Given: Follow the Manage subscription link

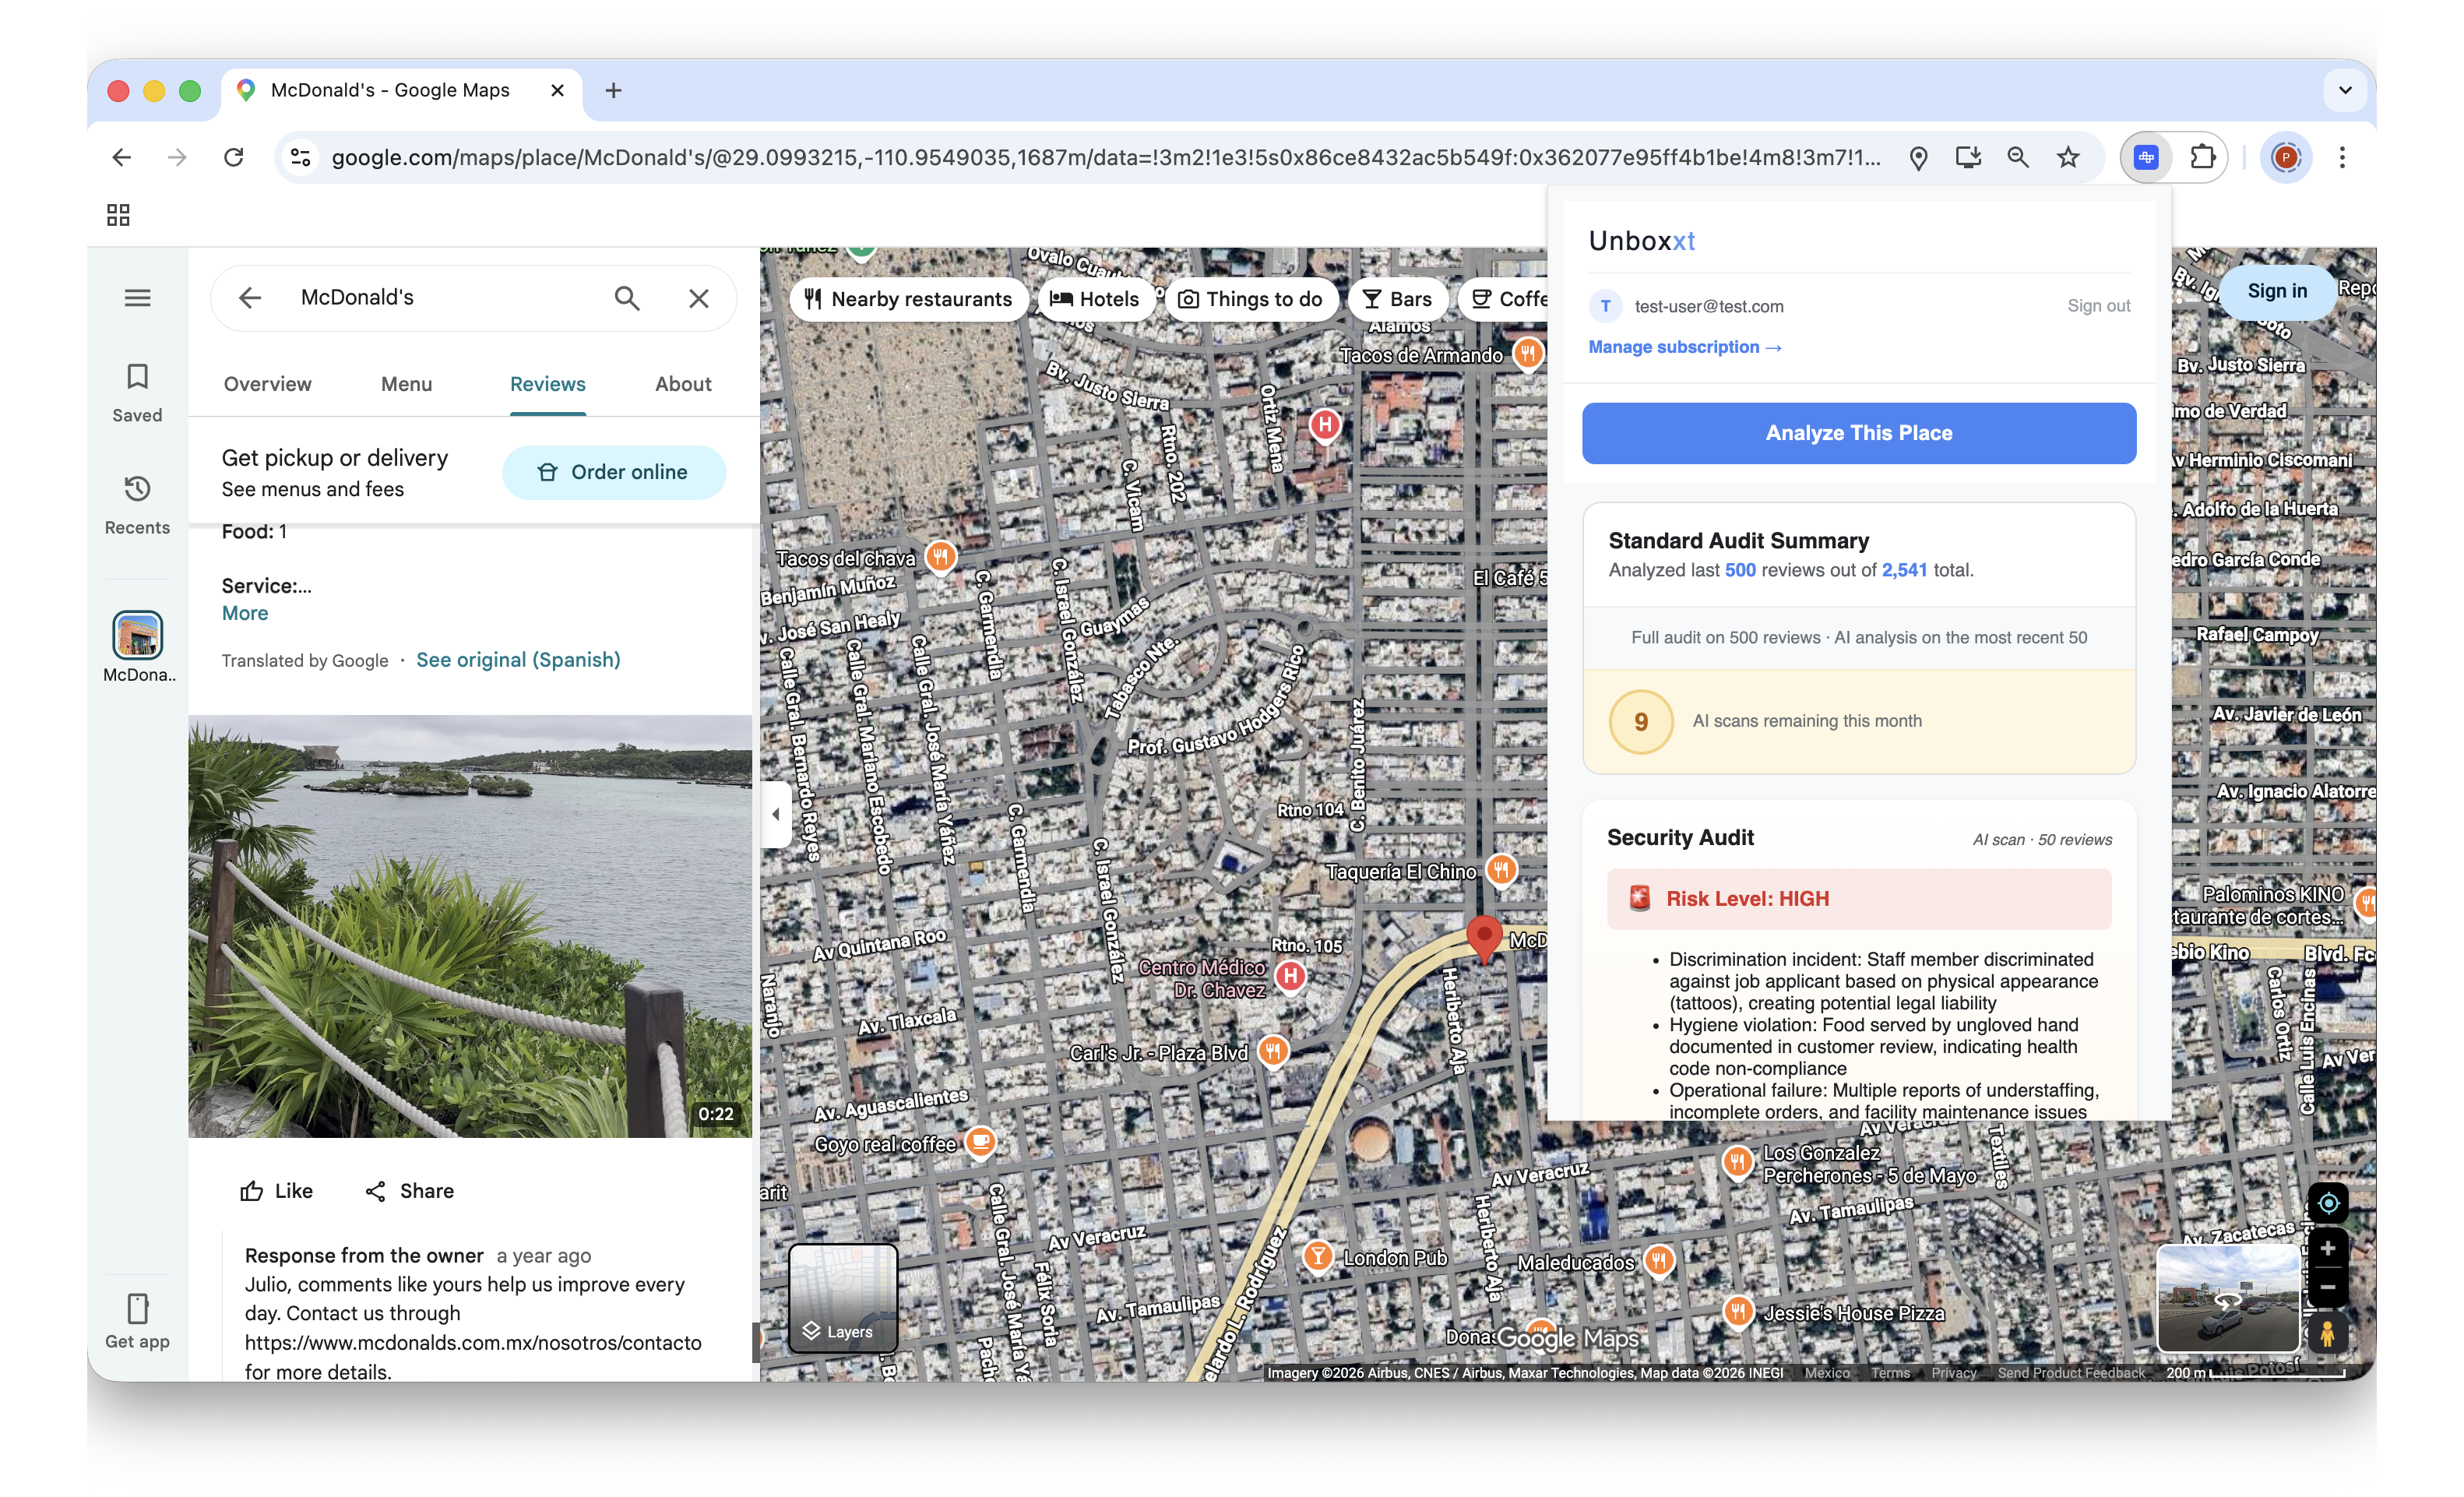Looking at the screenshot, I should (x=1684, y=347).
